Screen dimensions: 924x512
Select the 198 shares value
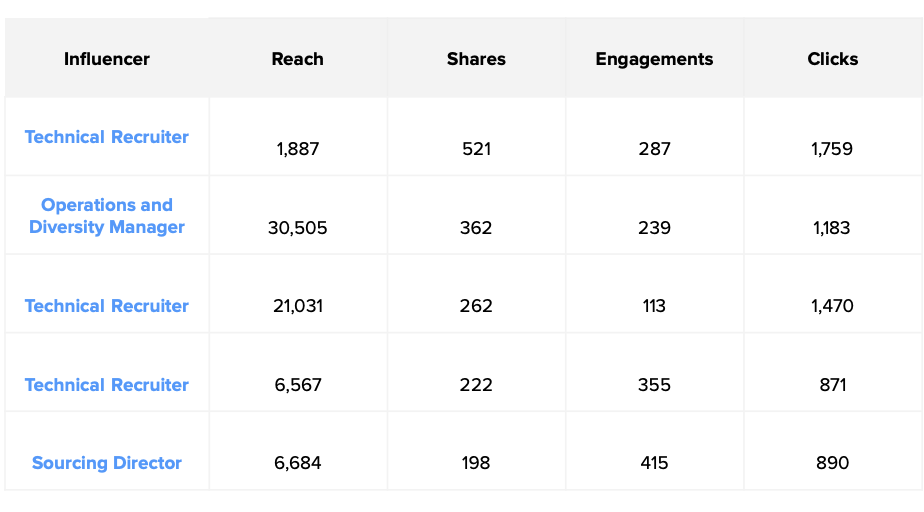476,463
